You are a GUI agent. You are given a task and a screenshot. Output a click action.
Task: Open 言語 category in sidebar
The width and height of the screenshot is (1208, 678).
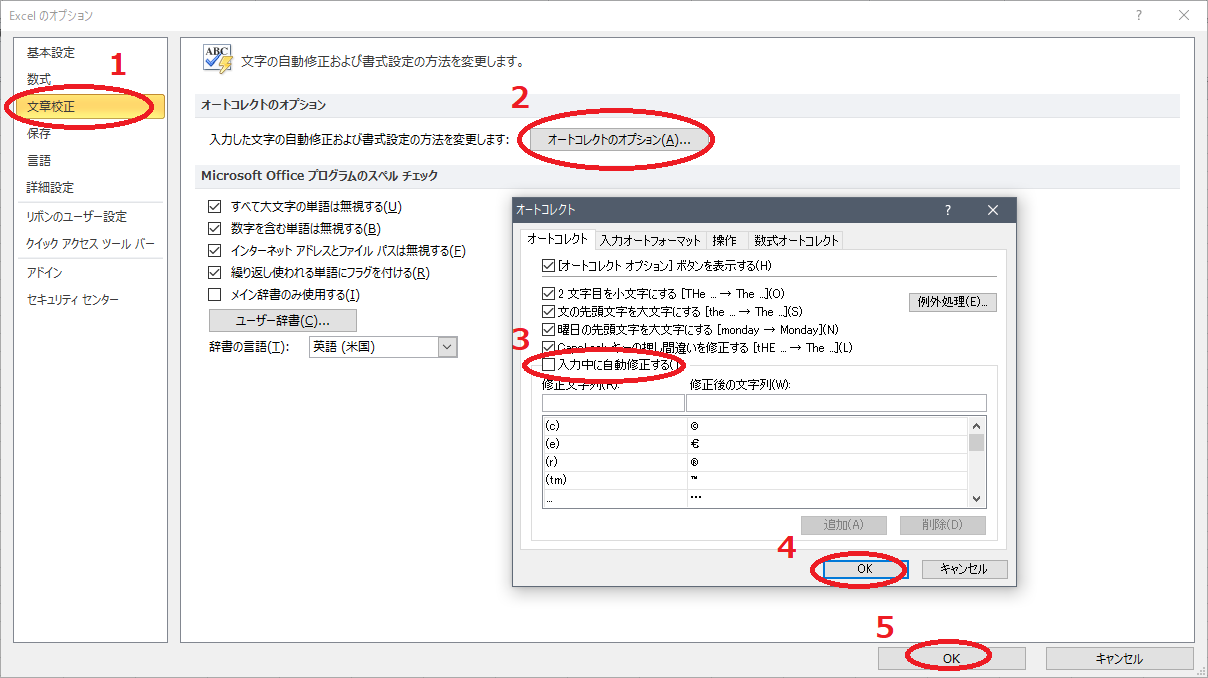(x=39, y=160)
